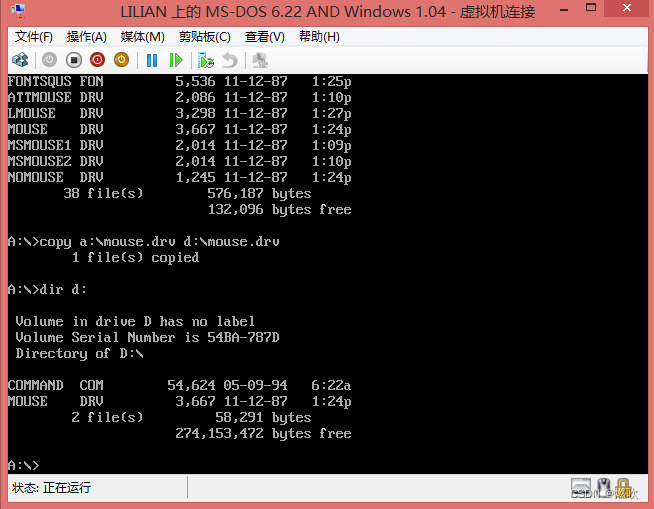Open the 媒体(M) menu
Screen dimensions: 654x509
click(x=143, y=37)
